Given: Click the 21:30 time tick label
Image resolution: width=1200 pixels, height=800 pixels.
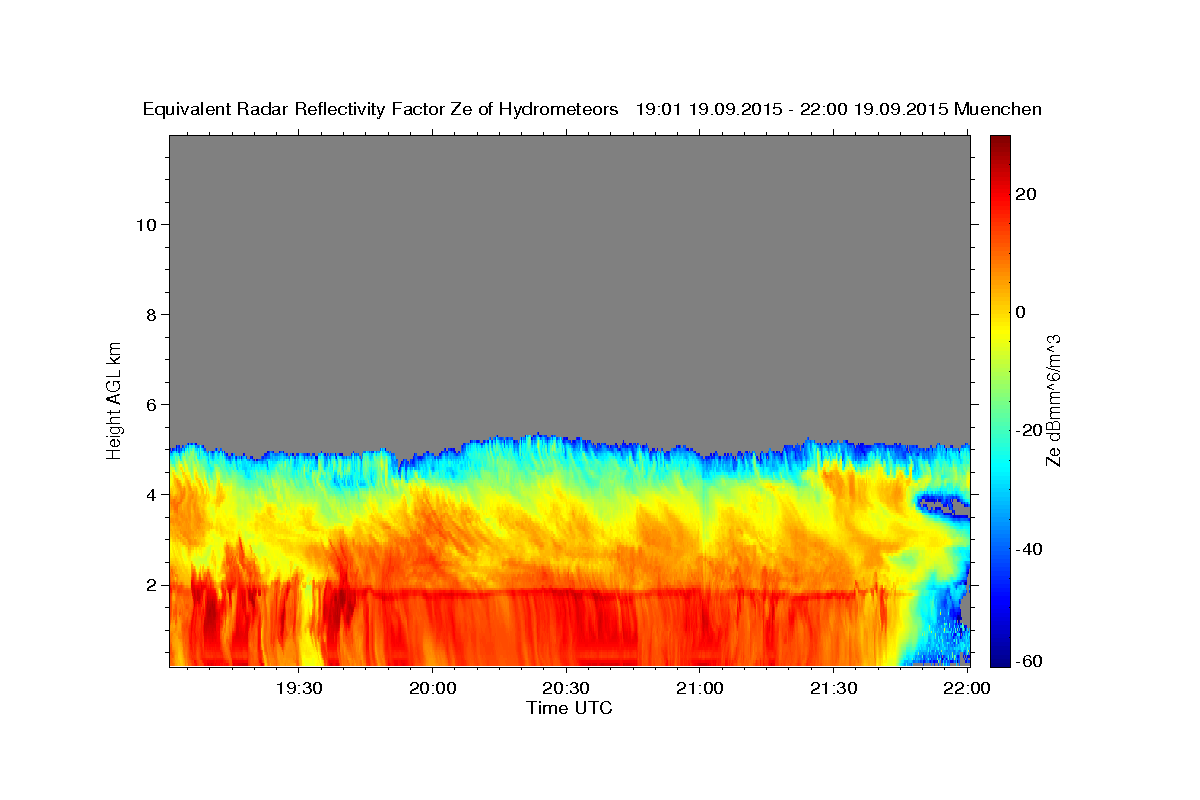Looking at the screenshot, I should click(833, 688).
